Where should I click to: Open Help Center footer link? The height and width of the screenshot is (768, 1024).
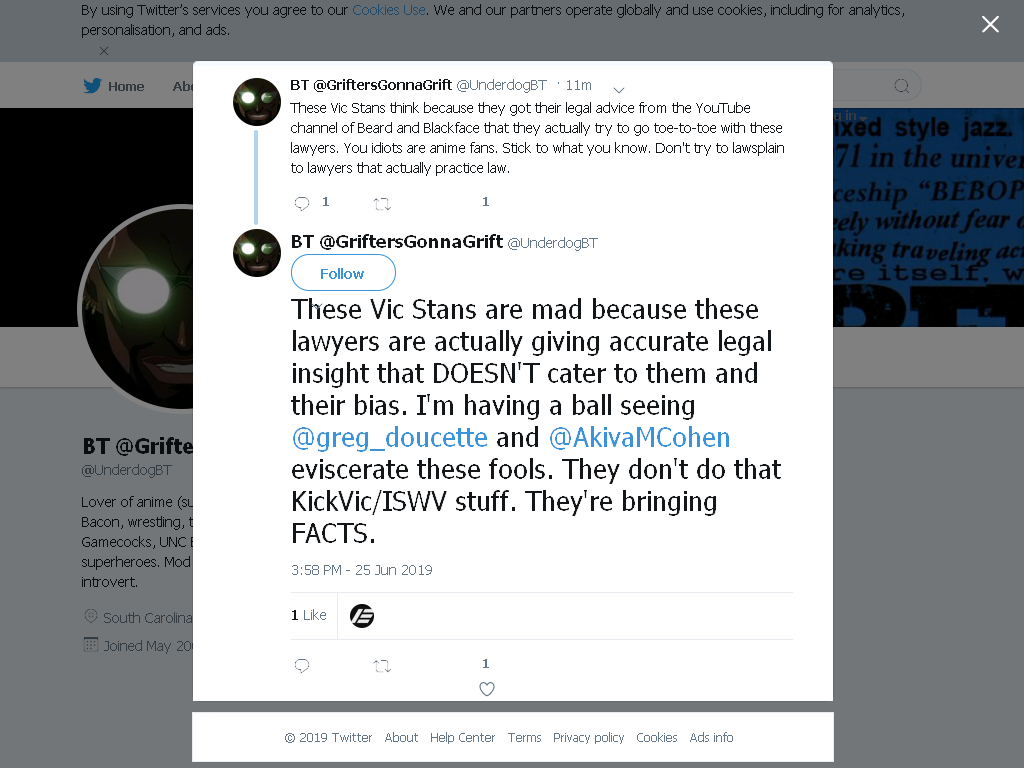coord(462,737)
